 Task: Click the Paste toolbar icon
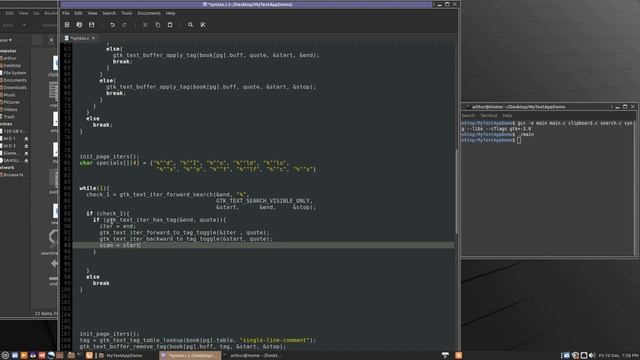pyautogui.click(x=170, y=25)
